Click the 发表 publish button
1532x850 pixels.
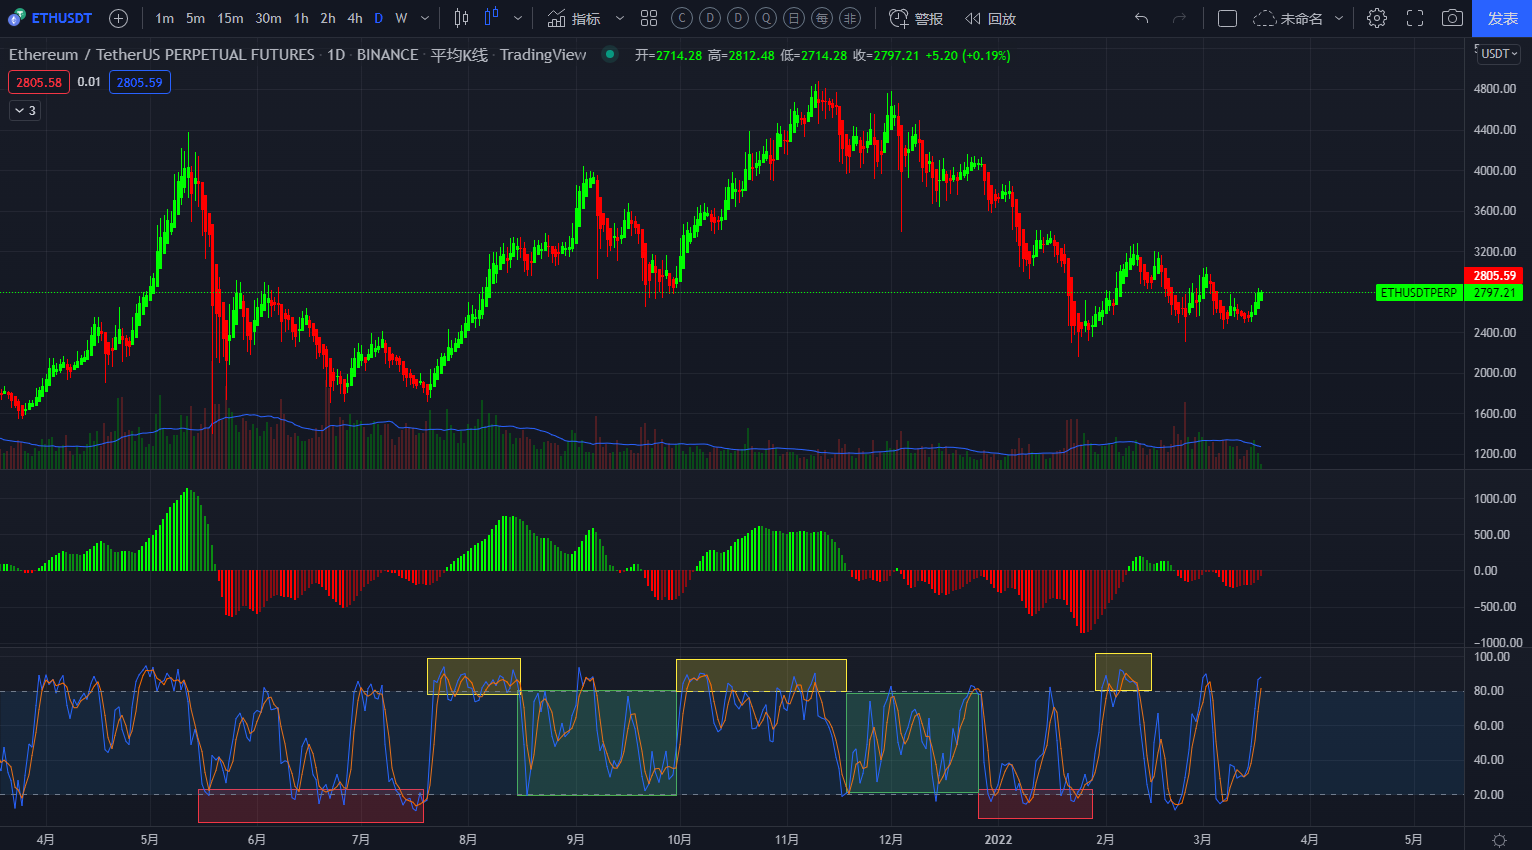coord(1501,18)
